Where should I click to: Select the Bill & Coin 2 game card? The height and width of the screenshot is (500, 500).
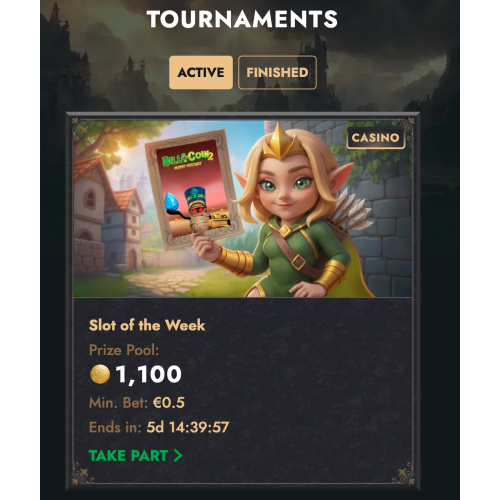point(194,189)
